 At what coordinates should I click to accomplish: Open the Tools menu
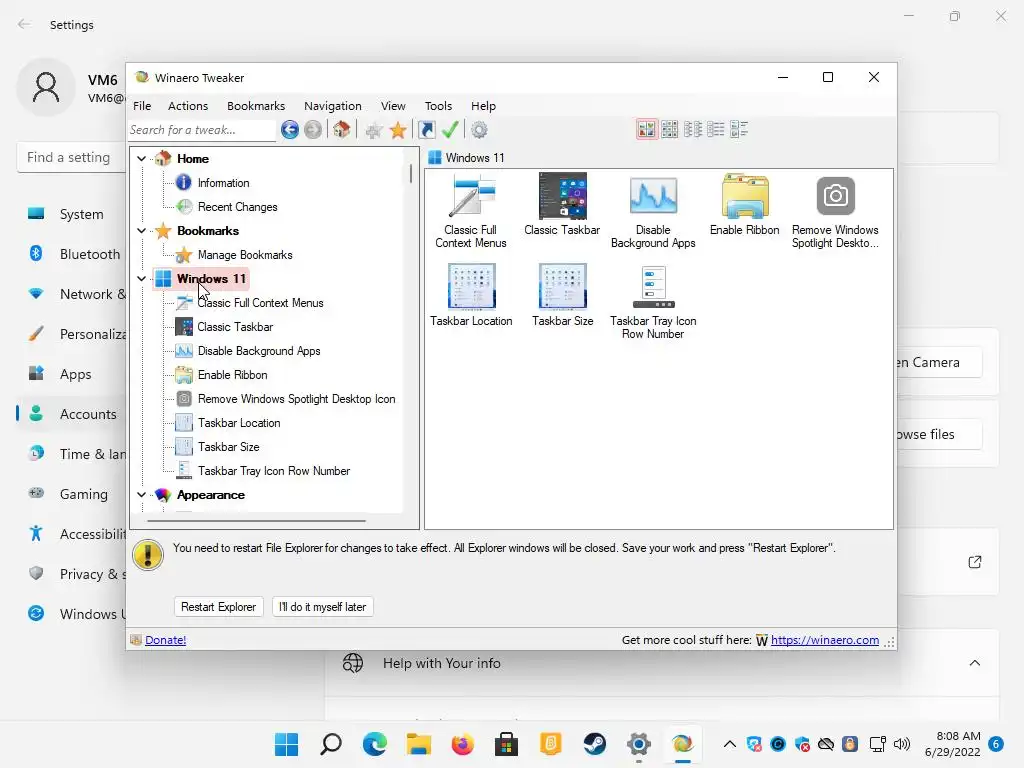(x=438, y=106)
